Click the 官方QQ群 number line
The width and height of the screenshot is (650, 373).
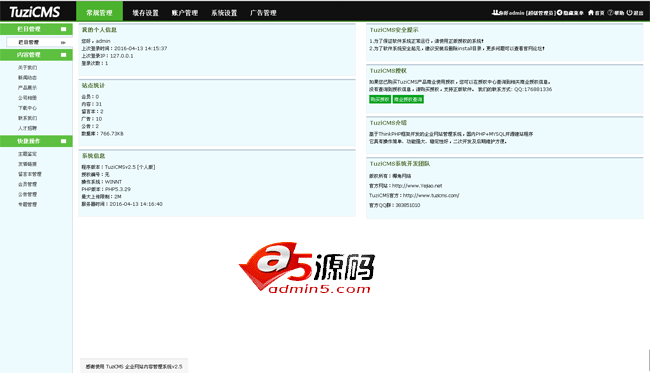394,205
